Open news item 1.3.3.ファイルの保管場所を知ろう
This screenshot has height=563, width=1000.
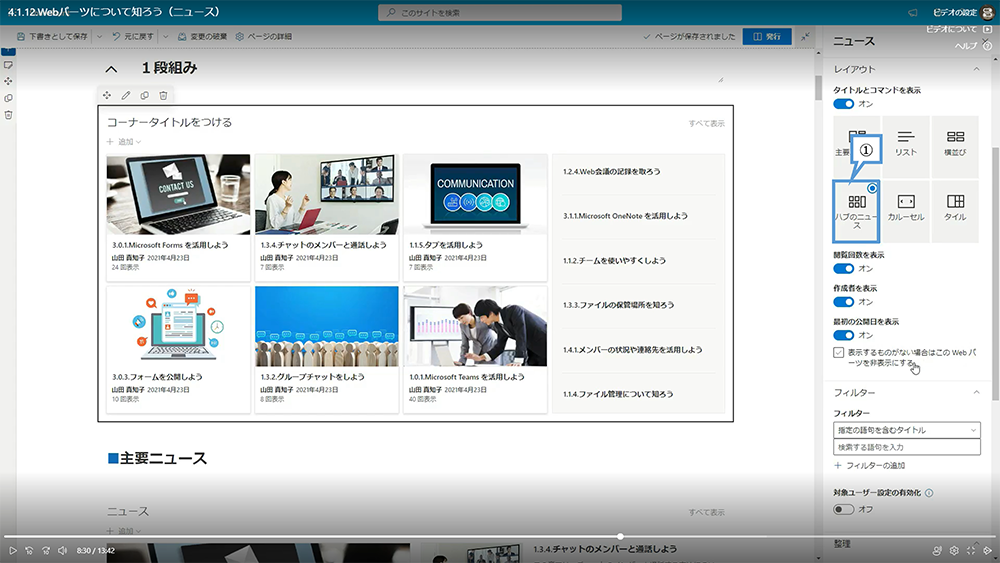pos(618,305)
